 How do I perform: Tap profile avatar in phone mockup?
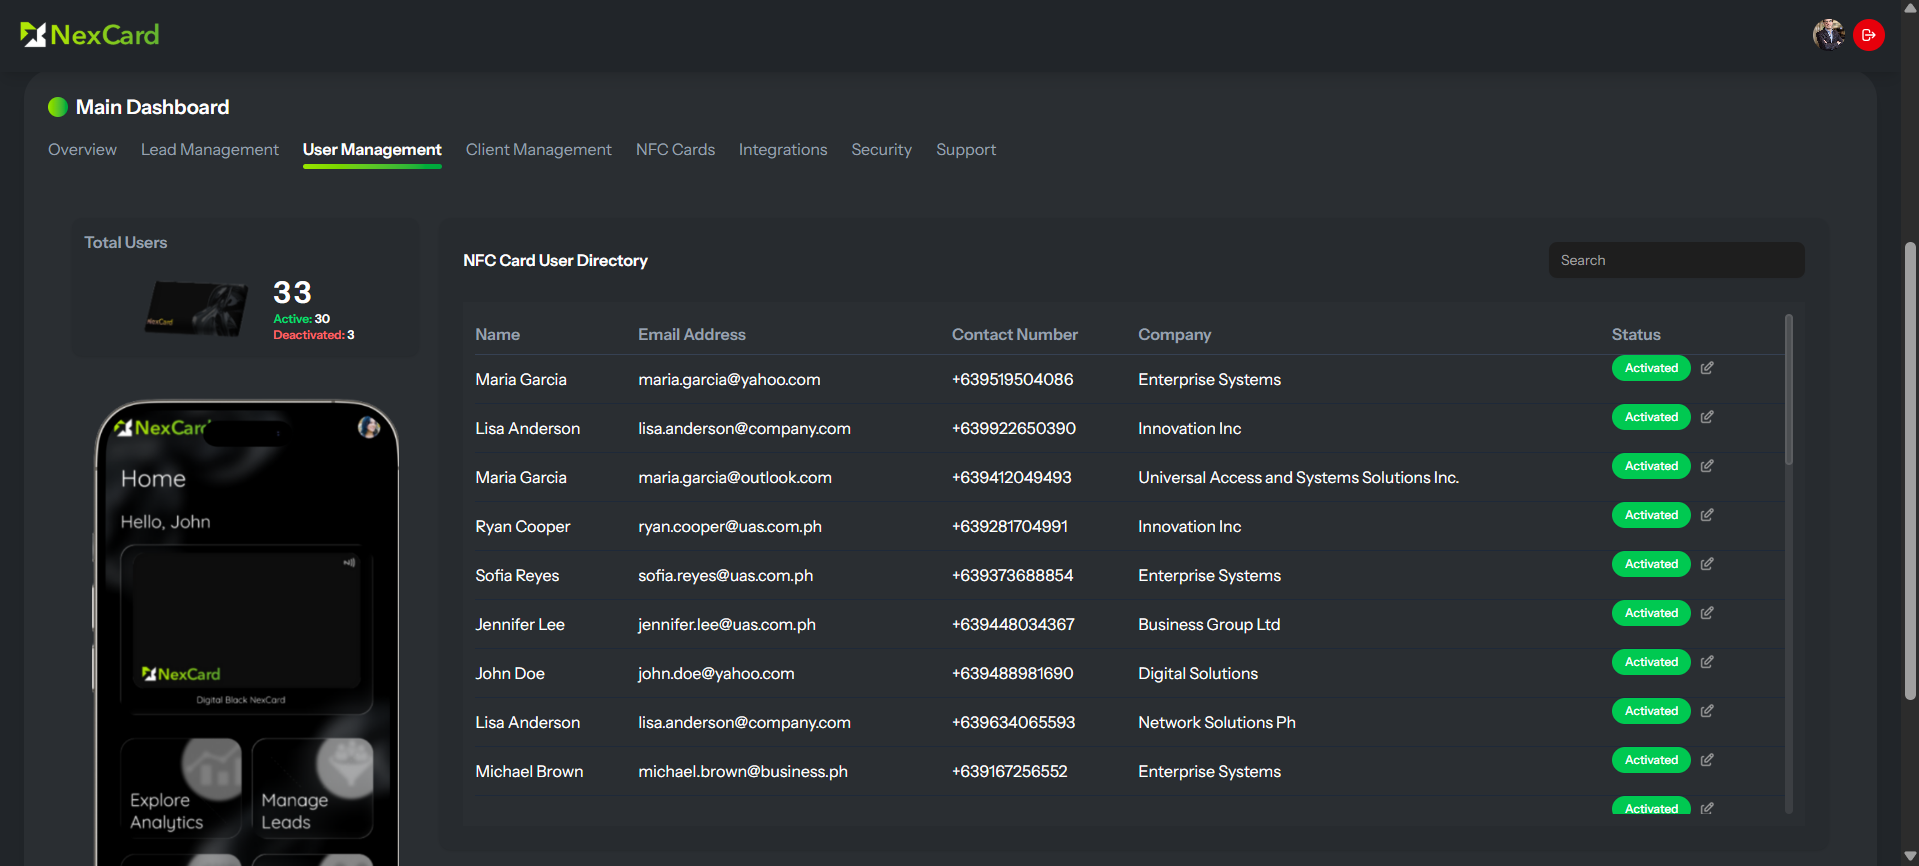pyautogui.click(x=369, y=428)
